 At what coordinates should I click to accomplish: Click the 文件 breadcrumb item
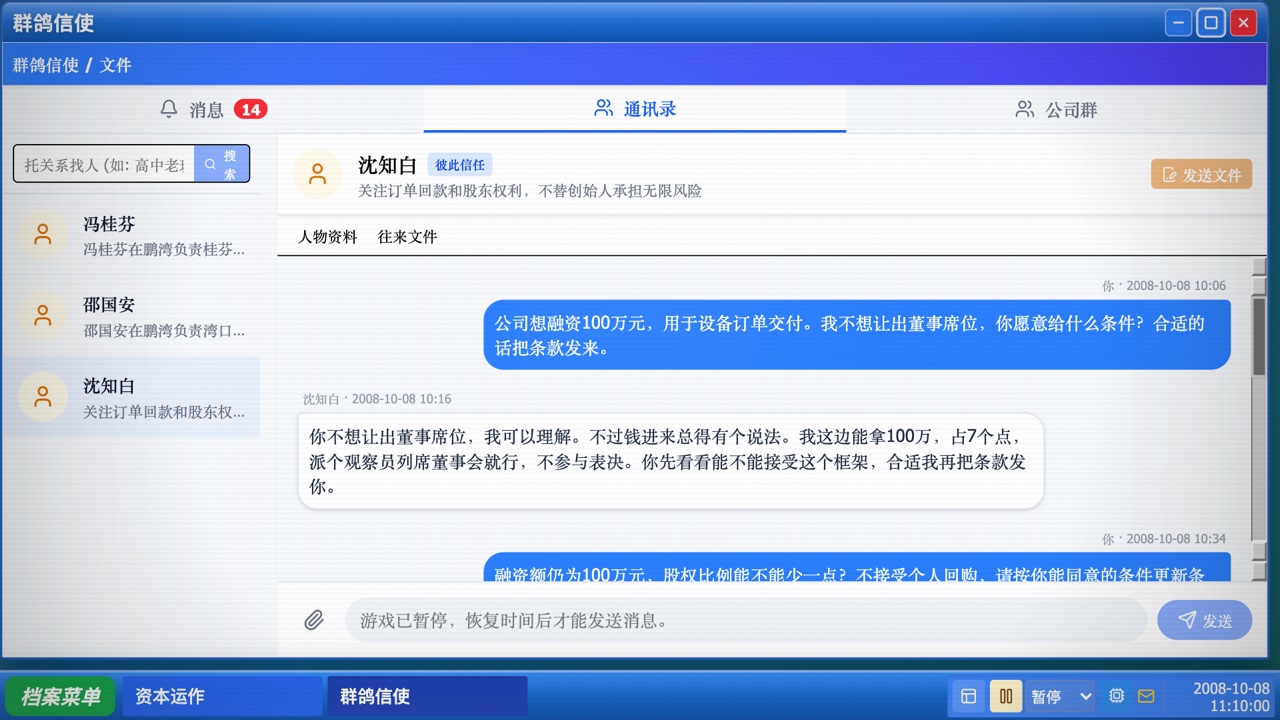coord(116,65)
